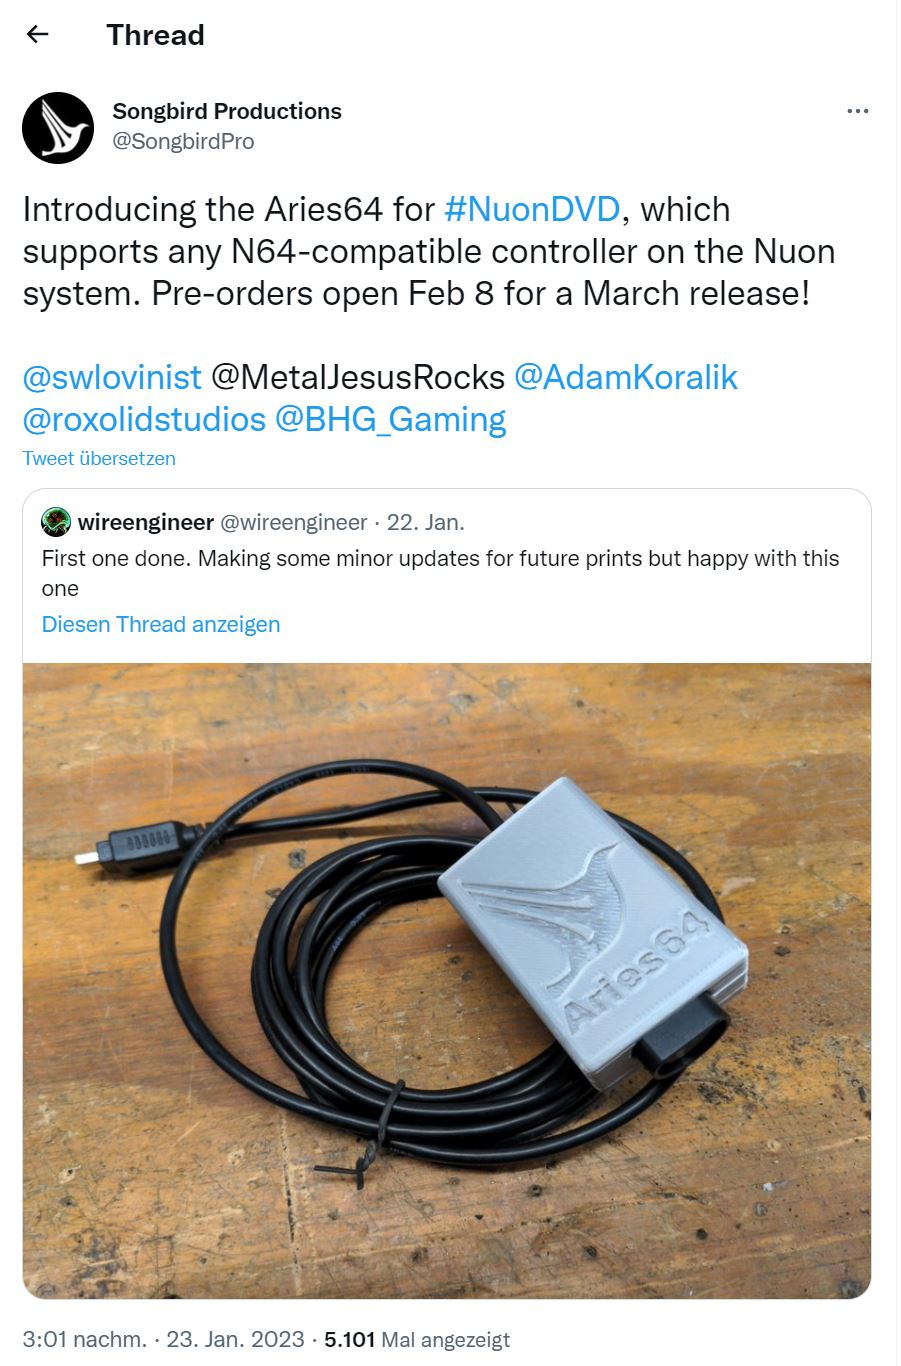The image size is (901, 1366).
Task: Open wireengineer's name in quoted tweet
Action: pyautogui.click(x=146, y=522)
